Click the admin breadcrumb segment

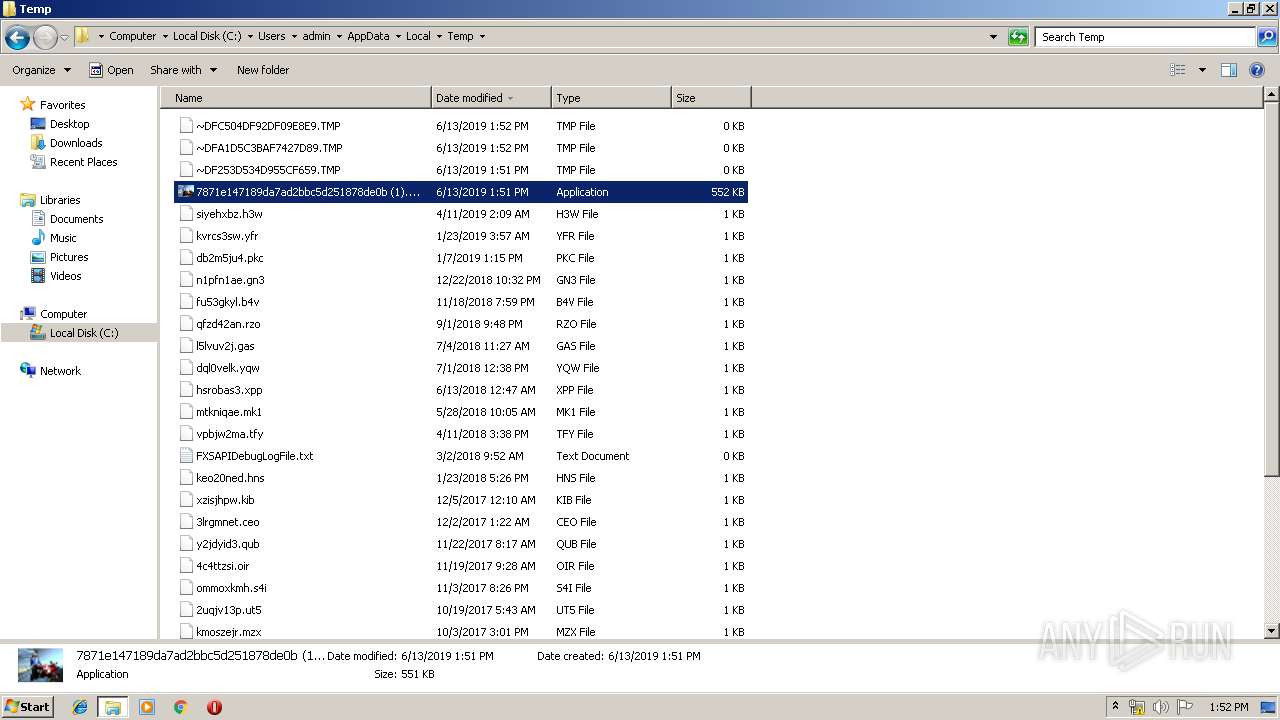tap(316, 36)
